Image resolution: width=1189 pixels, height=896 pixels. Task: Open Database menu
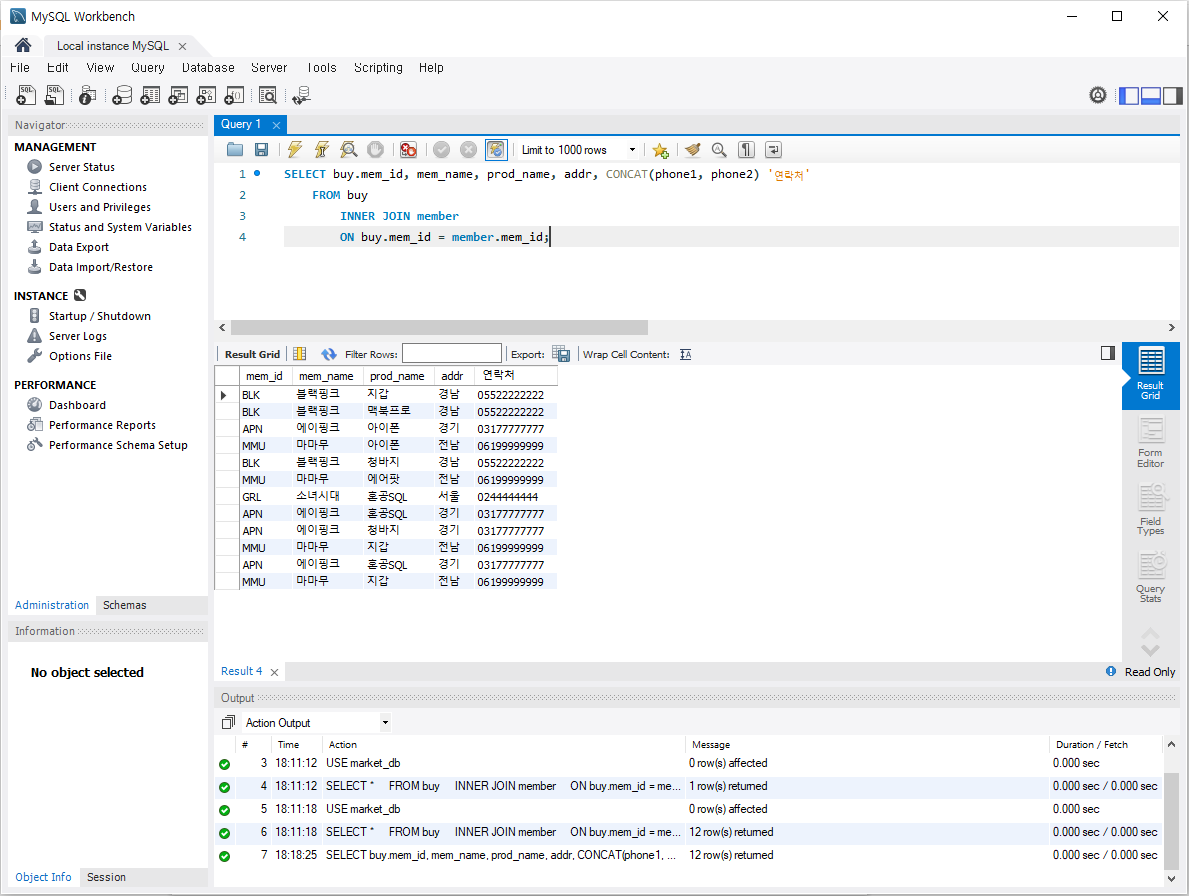point(208,67)
